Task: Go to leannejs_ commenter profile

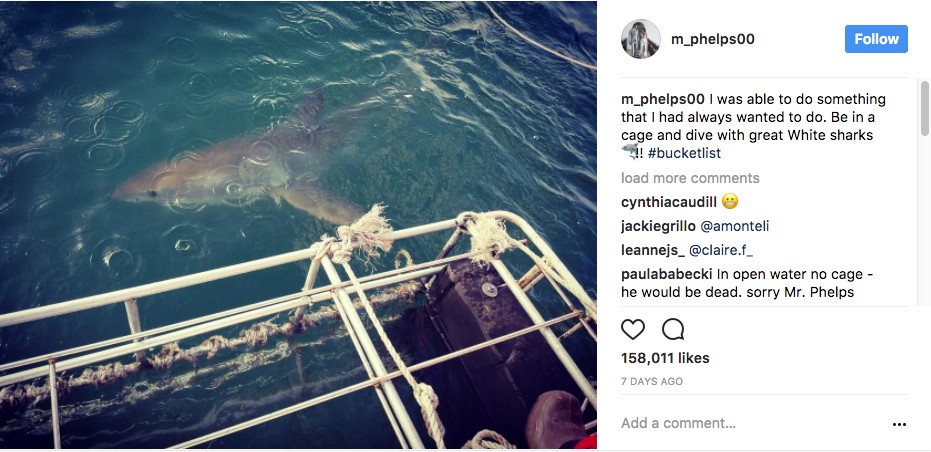Action: click(653, 251)
